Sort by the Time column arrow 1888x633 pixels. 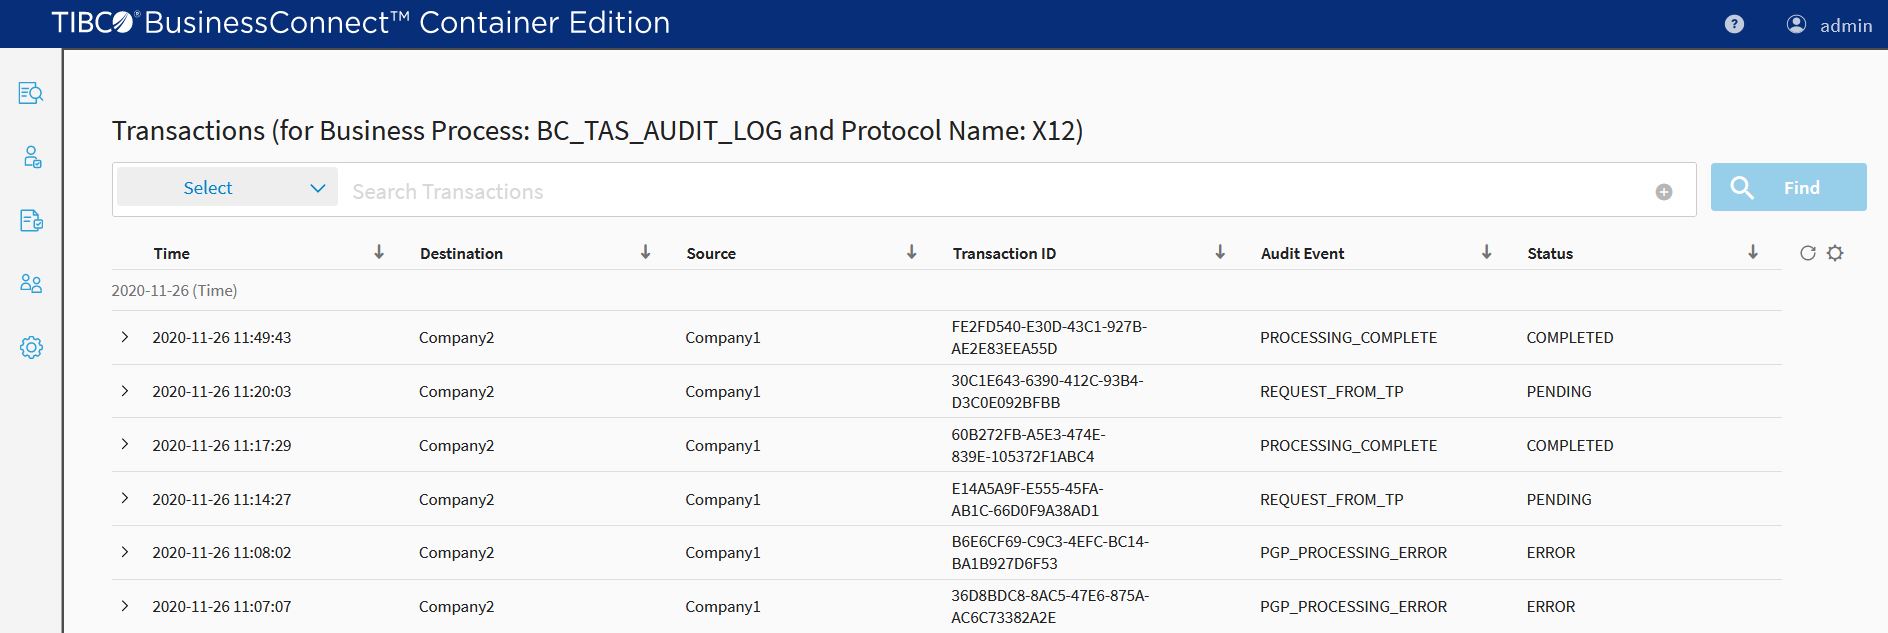tap(379, 253)
